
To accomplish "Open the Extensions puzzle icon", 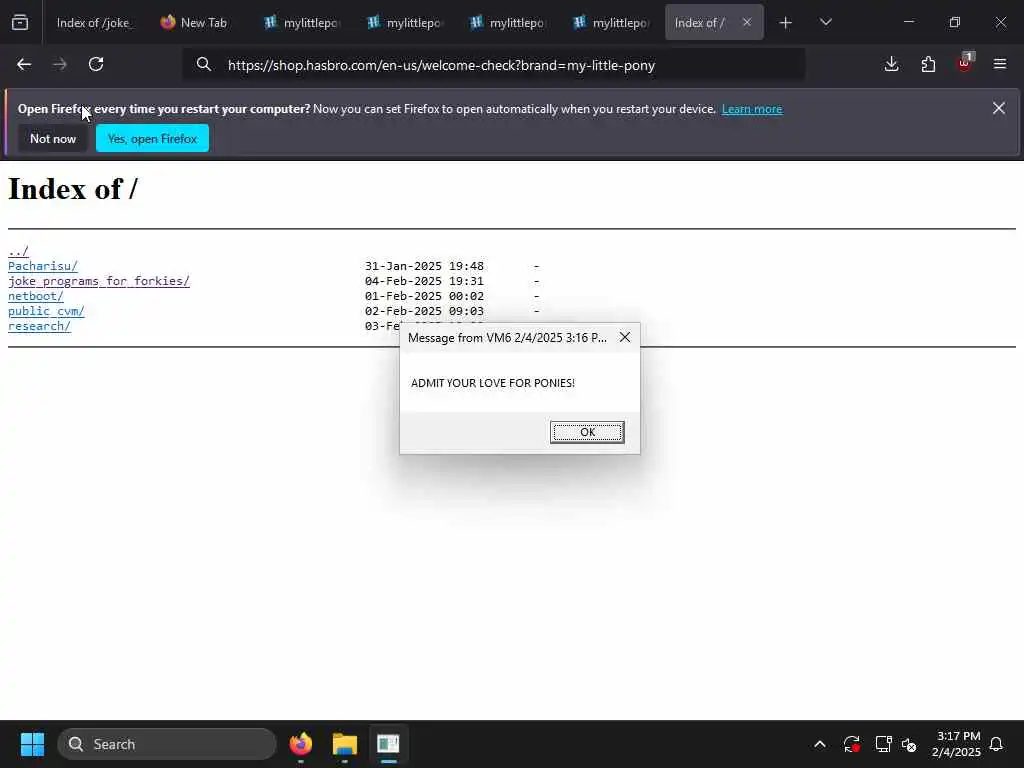I will 928,64.
